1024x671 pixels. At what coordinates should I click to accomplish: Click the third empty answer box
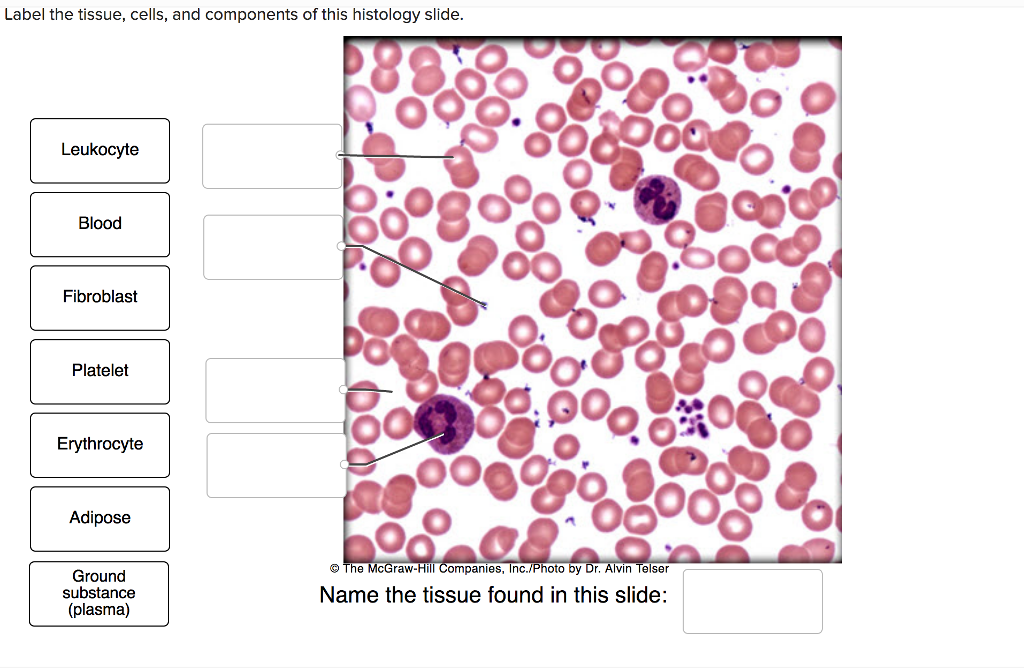[274, 390]
